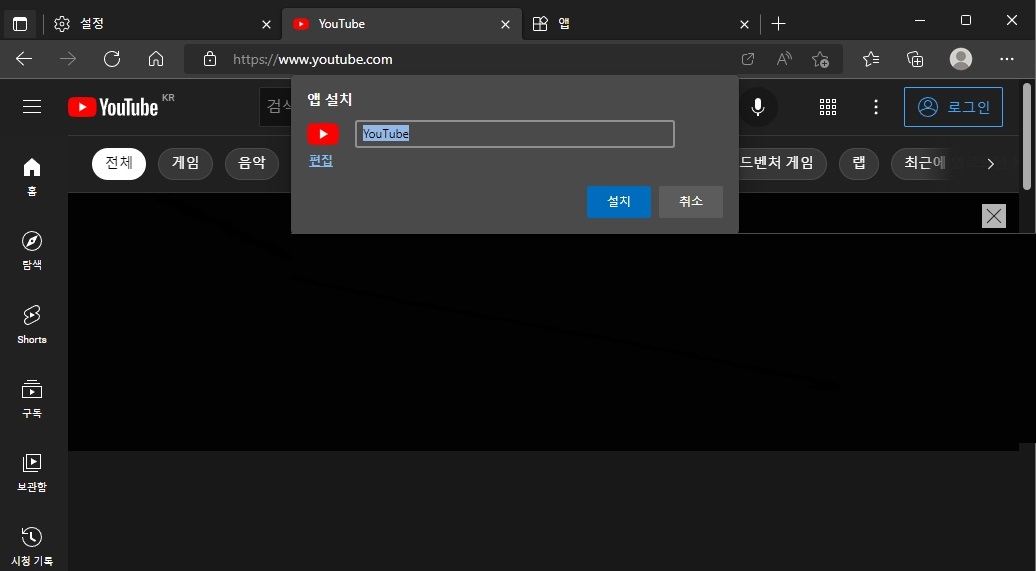The image size is (1036, 571).
Task: Open browser settings and more menu
Action: [x=1006, y=59]
